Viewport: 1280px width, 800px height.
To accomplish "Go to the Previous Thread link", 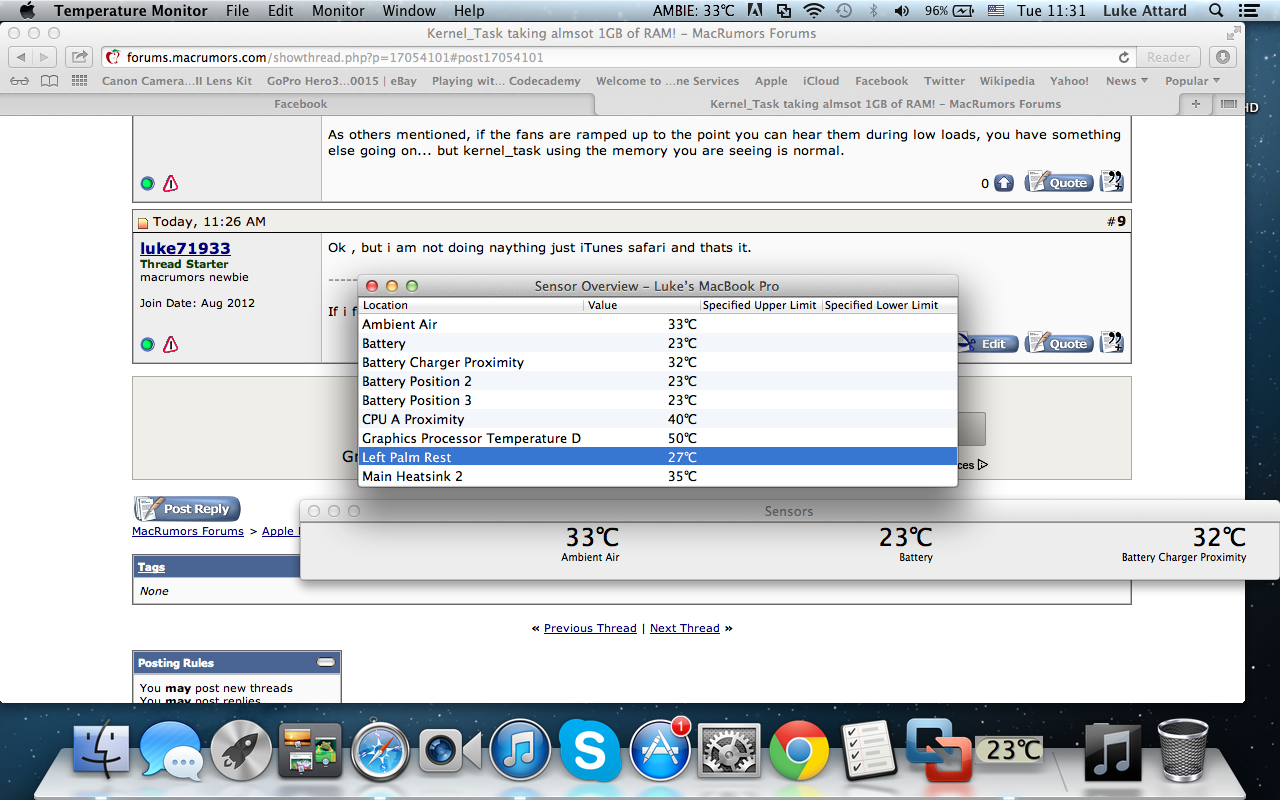I will tap(590, 628).
